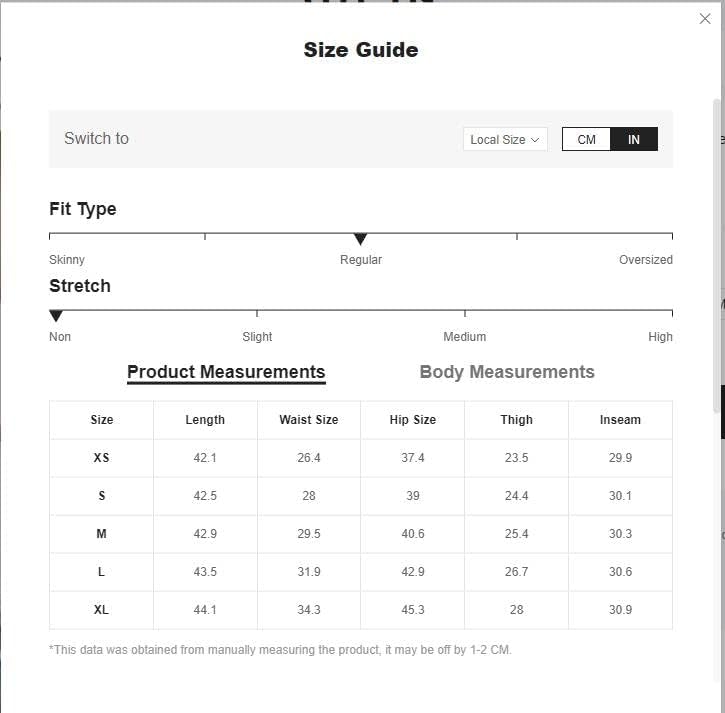Click the Hip Size column header

(x=412, y=420)
